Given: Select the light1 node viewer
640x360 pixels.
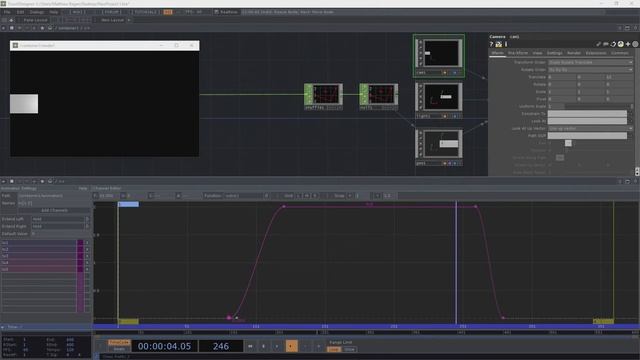Looking at the screenshot, I should [441, 97].
